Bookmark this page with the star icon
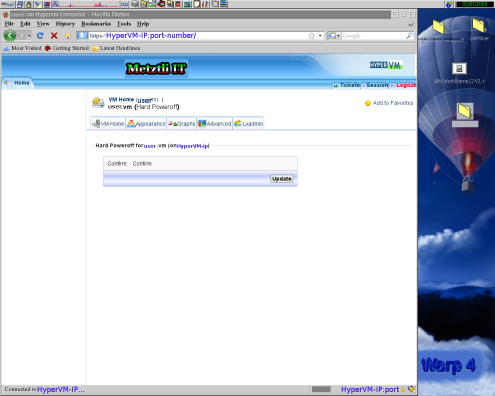495x396 pixels. pyautogui.click(x=312, y=36)
